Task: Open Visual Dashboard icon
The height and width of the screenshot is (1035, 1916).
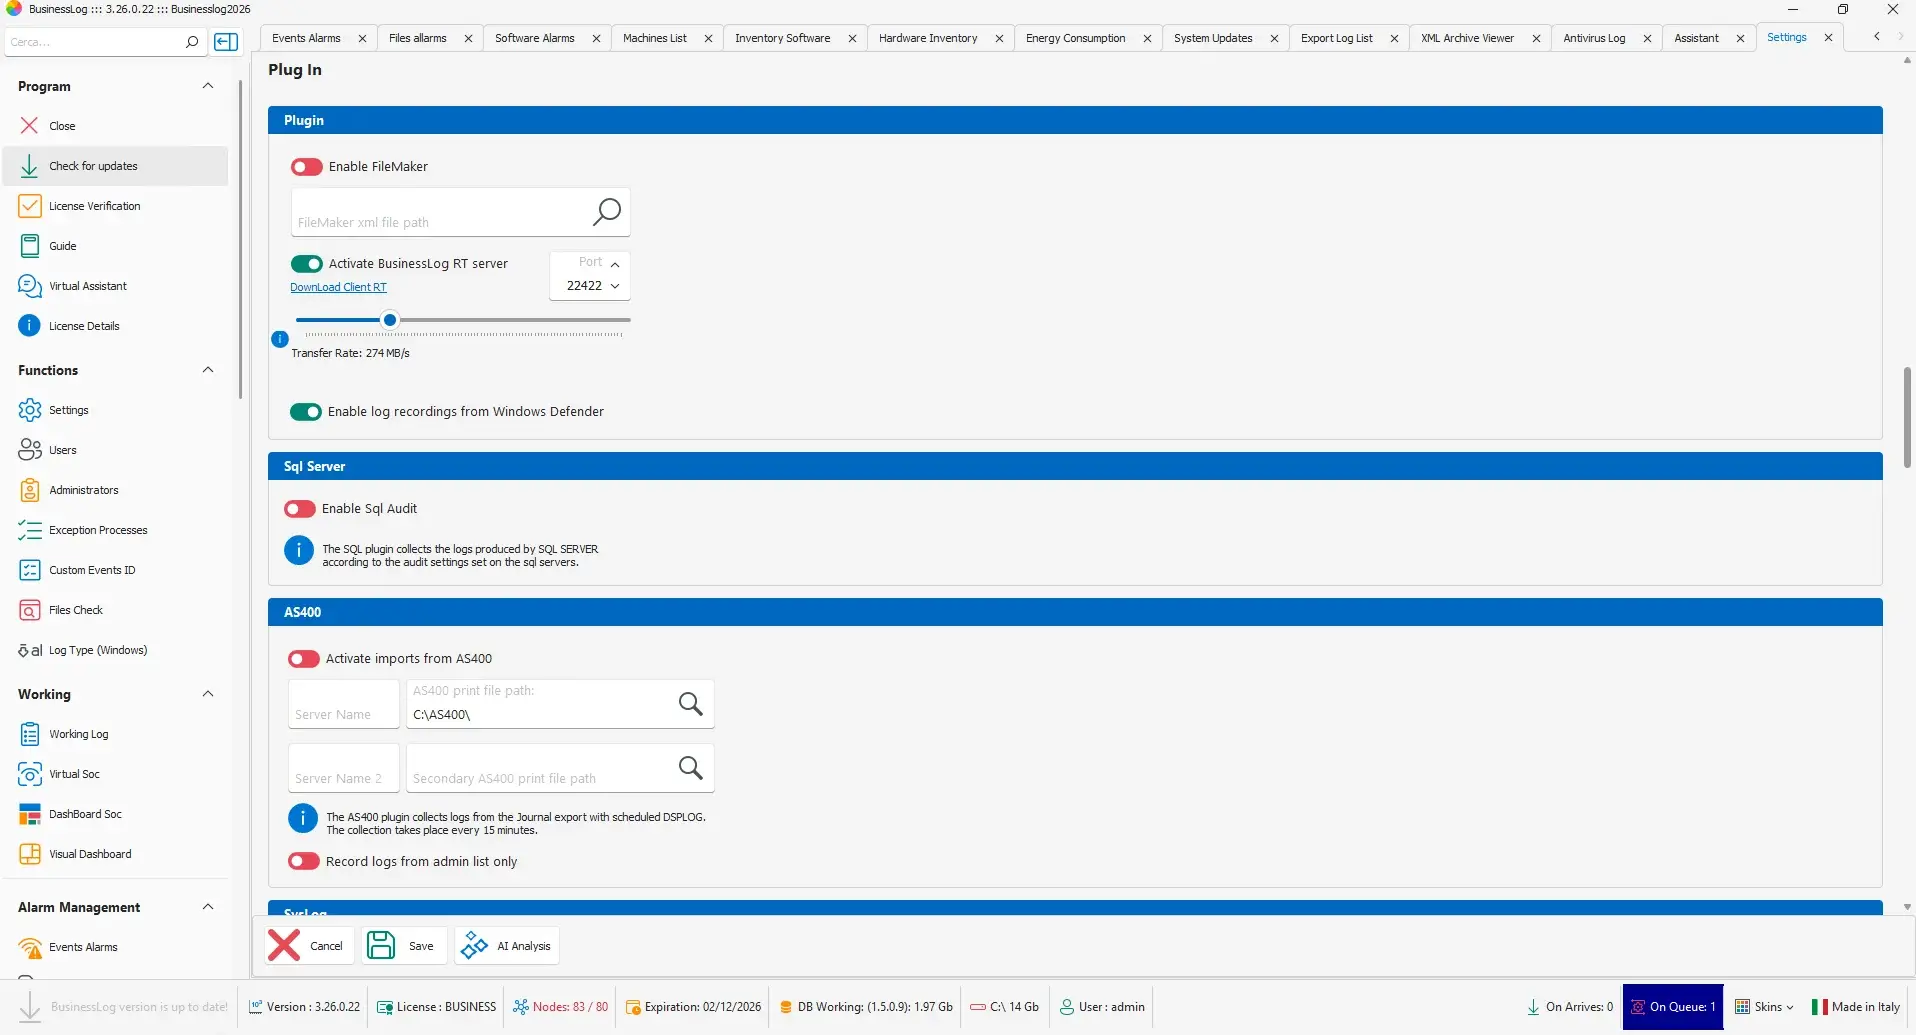Action: click(30, 854)
